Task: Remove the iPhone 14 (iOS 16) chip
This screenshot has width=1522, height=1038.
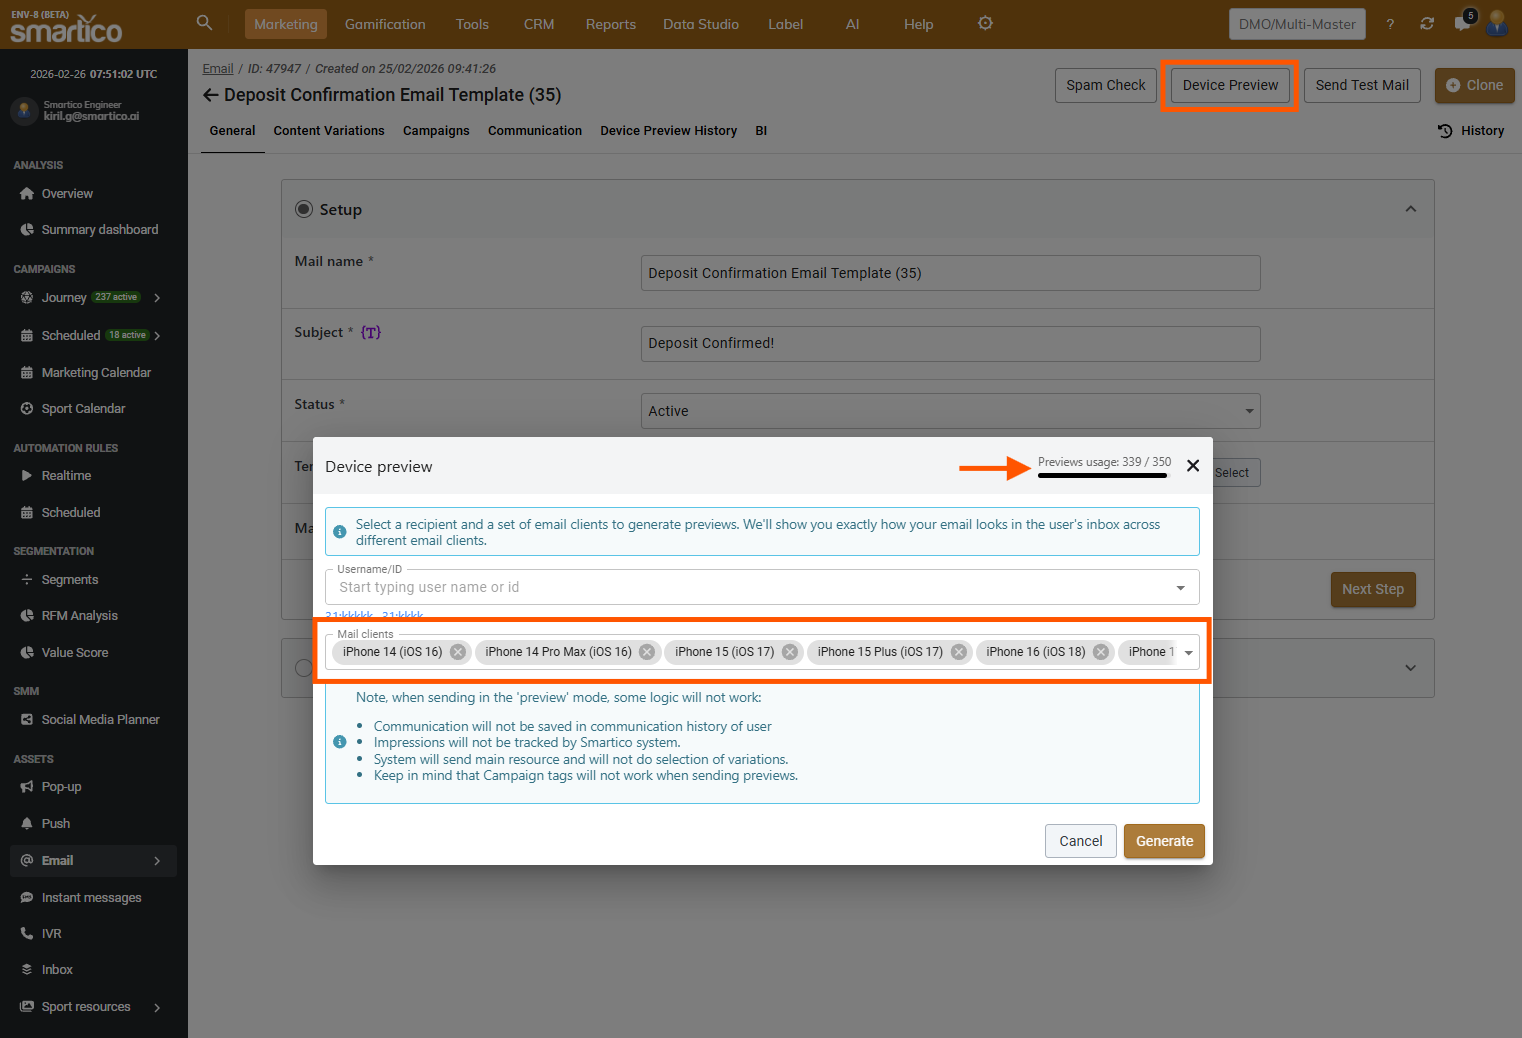Action: click(458, 652)
